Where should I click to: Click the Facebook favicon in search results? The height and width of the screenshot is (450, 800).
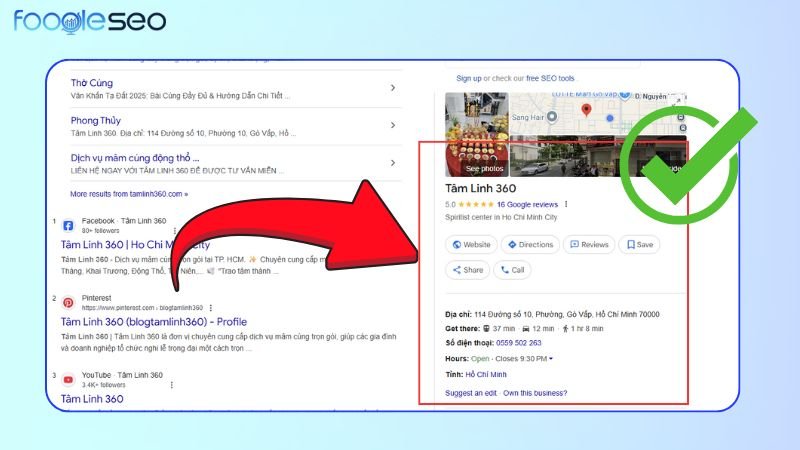[68, 225]
